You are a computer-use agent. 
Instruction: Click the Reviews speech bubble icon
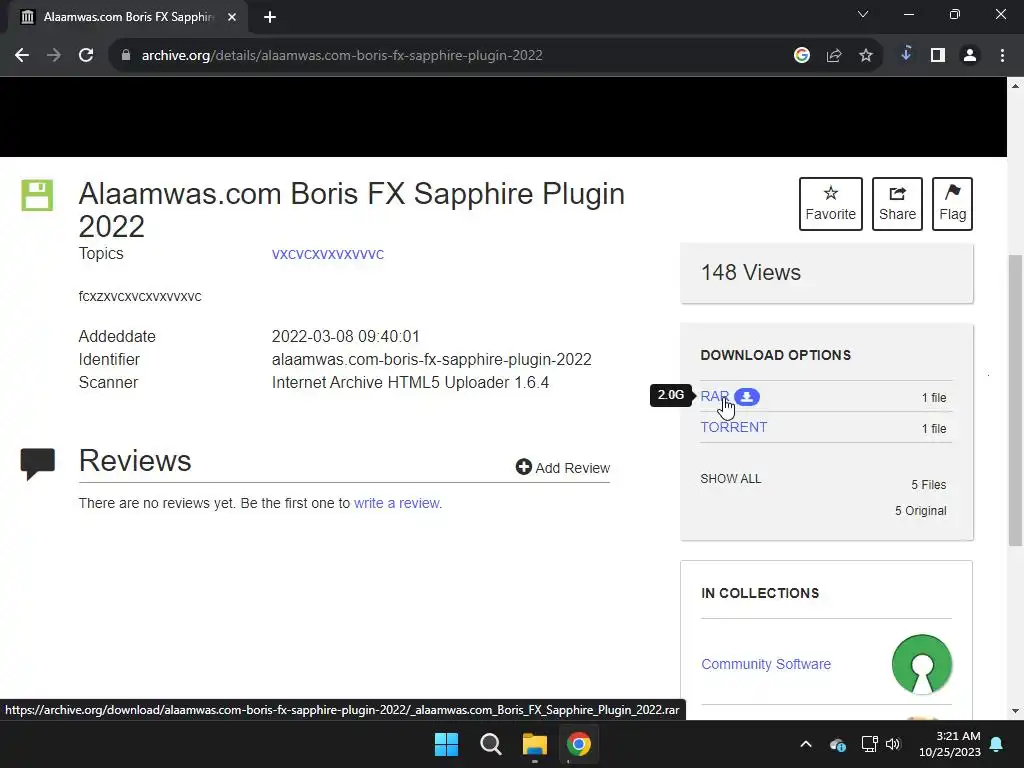[x=38, y=464]
